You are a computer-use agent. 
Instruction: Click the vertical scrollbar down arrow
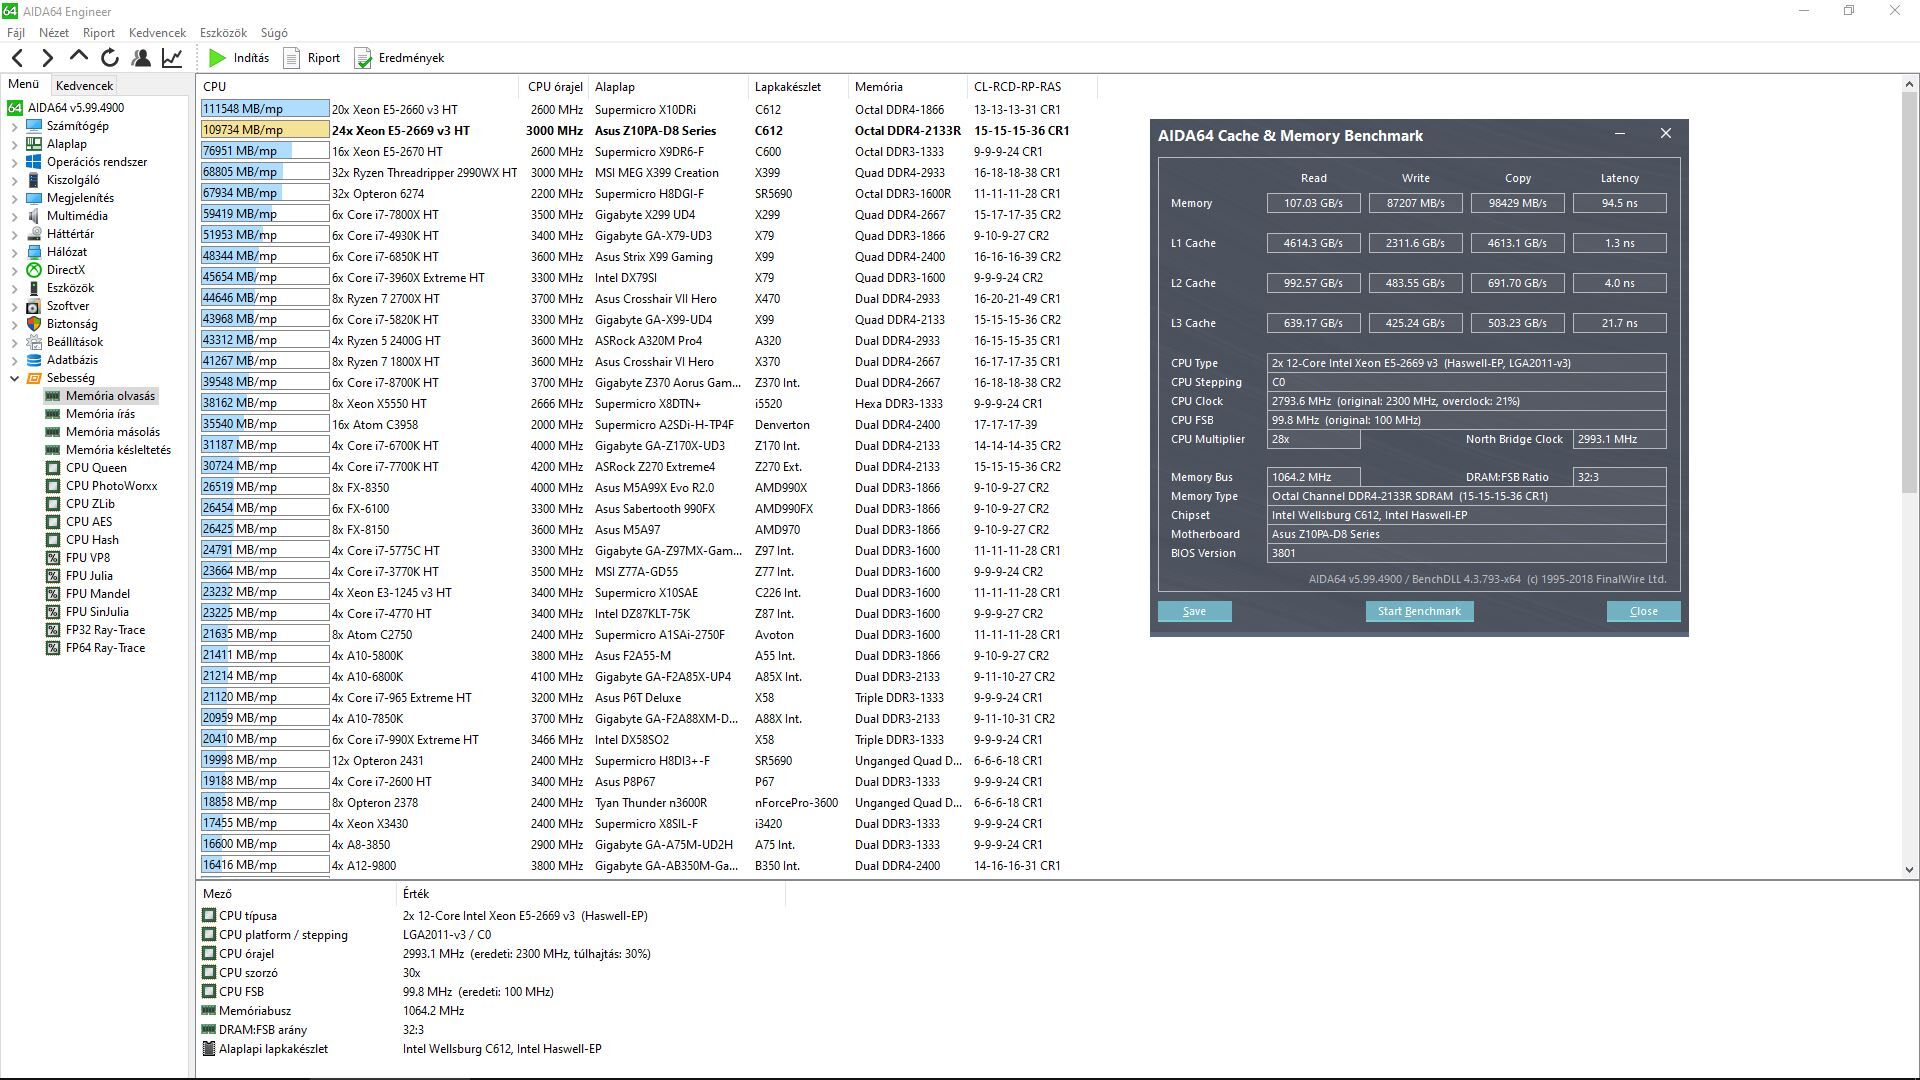pyautogui.click(x=1909, y=870)
